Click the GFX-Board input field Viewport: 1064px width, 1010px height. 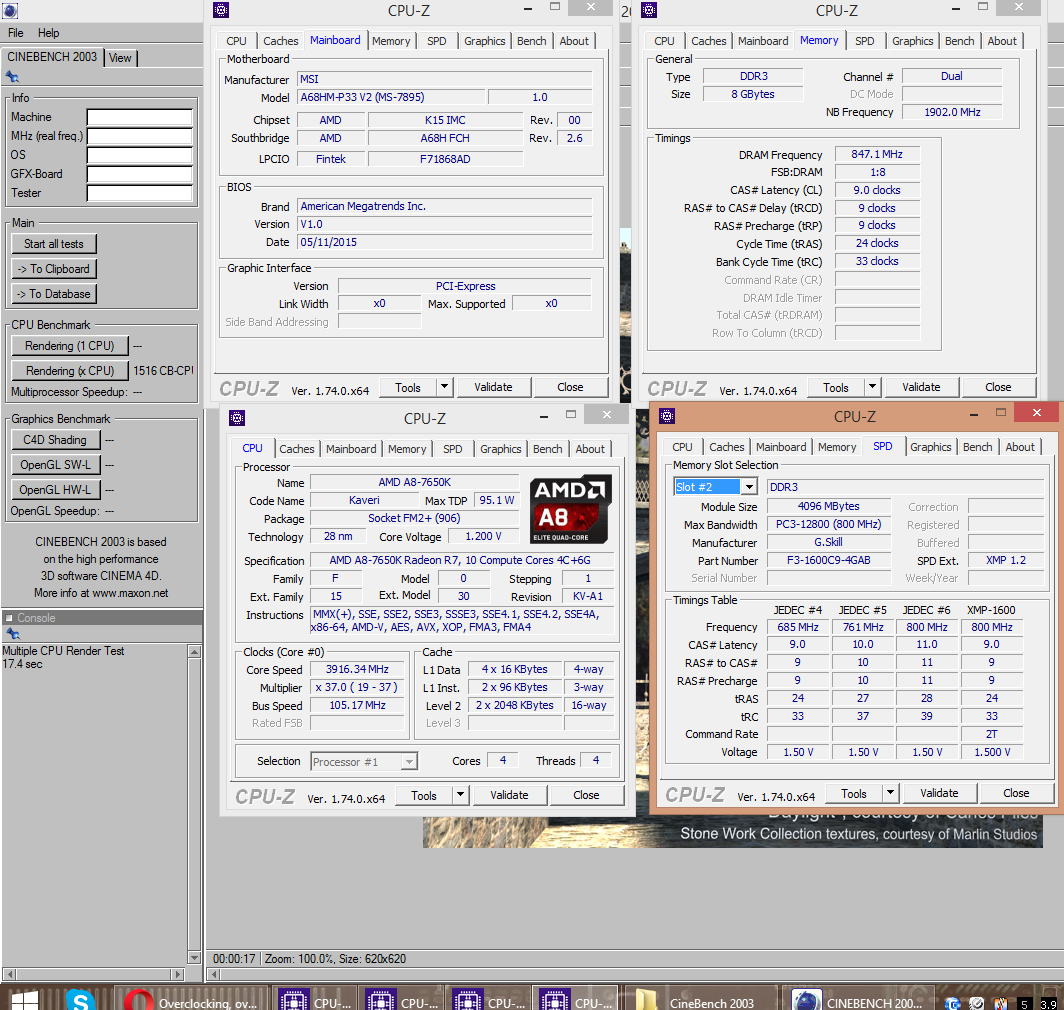point(140,174)
